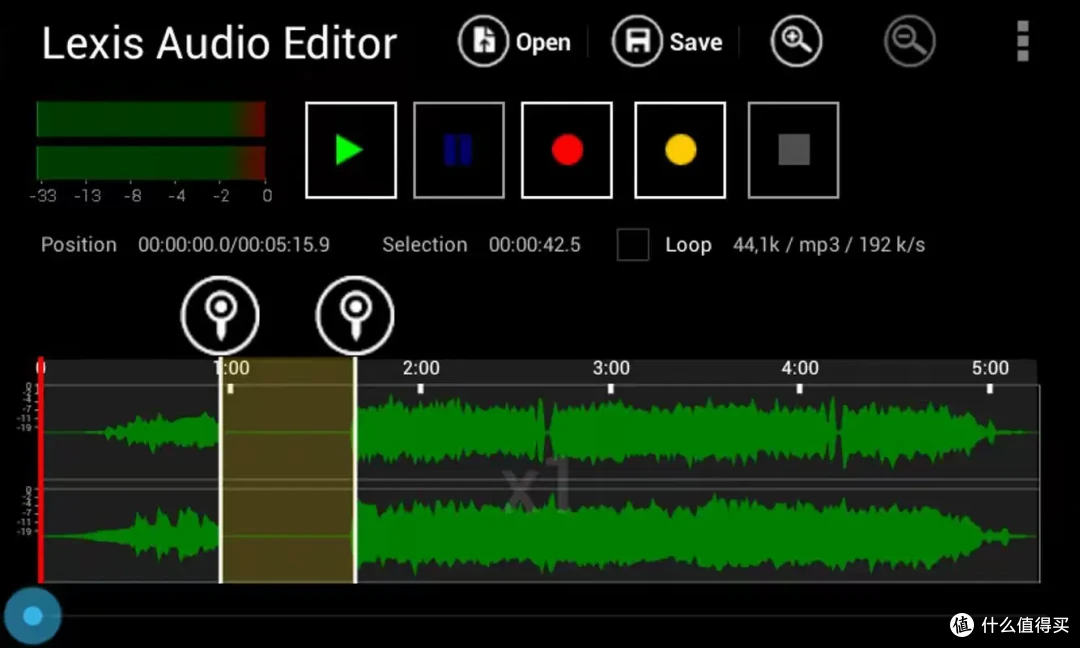This screenshot has height=648, width=1080.
Task: Click the red playhead at timeline start
Action: (x=41, y=470)
